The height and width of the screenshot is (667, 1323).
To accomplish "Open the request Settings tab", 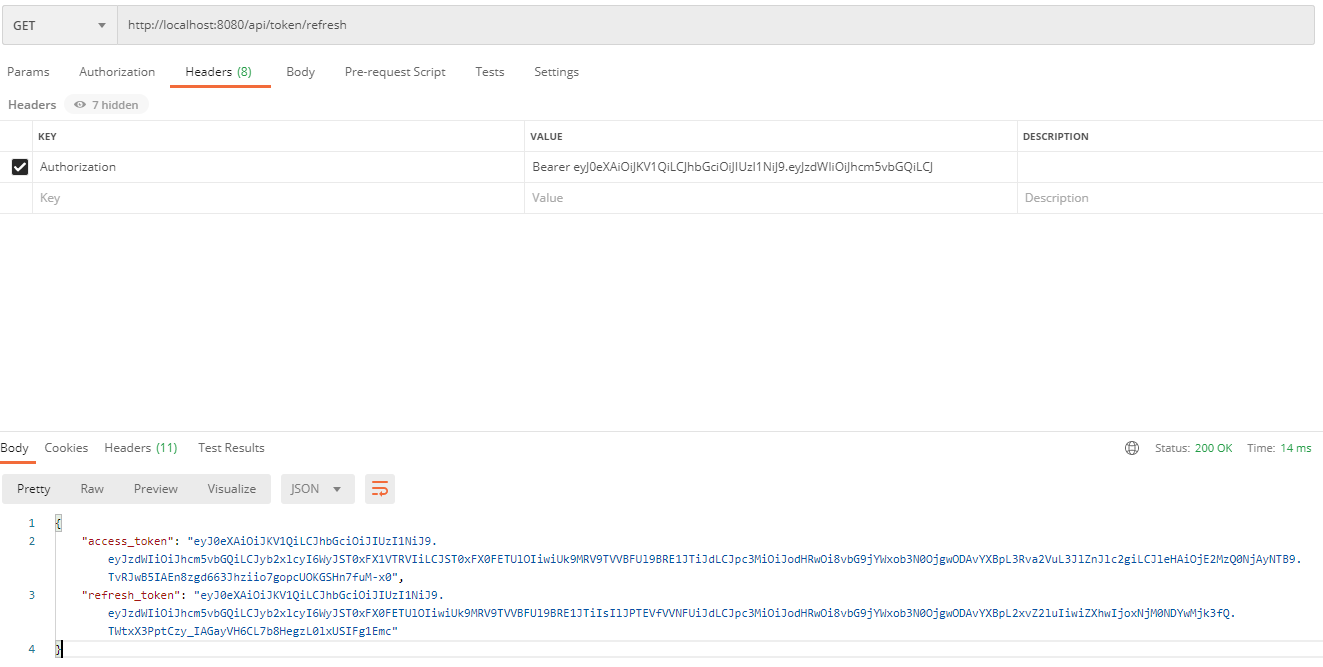I will 556,71.
